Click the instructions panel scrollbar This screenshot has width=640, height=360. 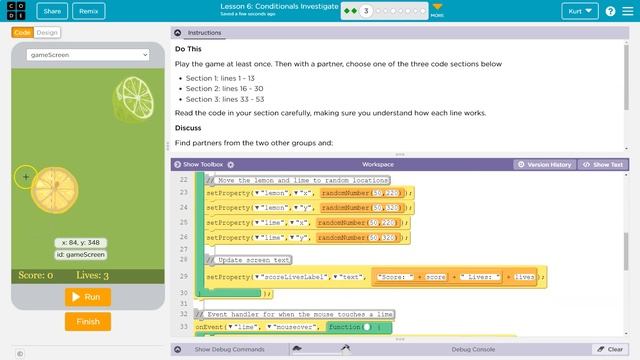coord(626,78)
